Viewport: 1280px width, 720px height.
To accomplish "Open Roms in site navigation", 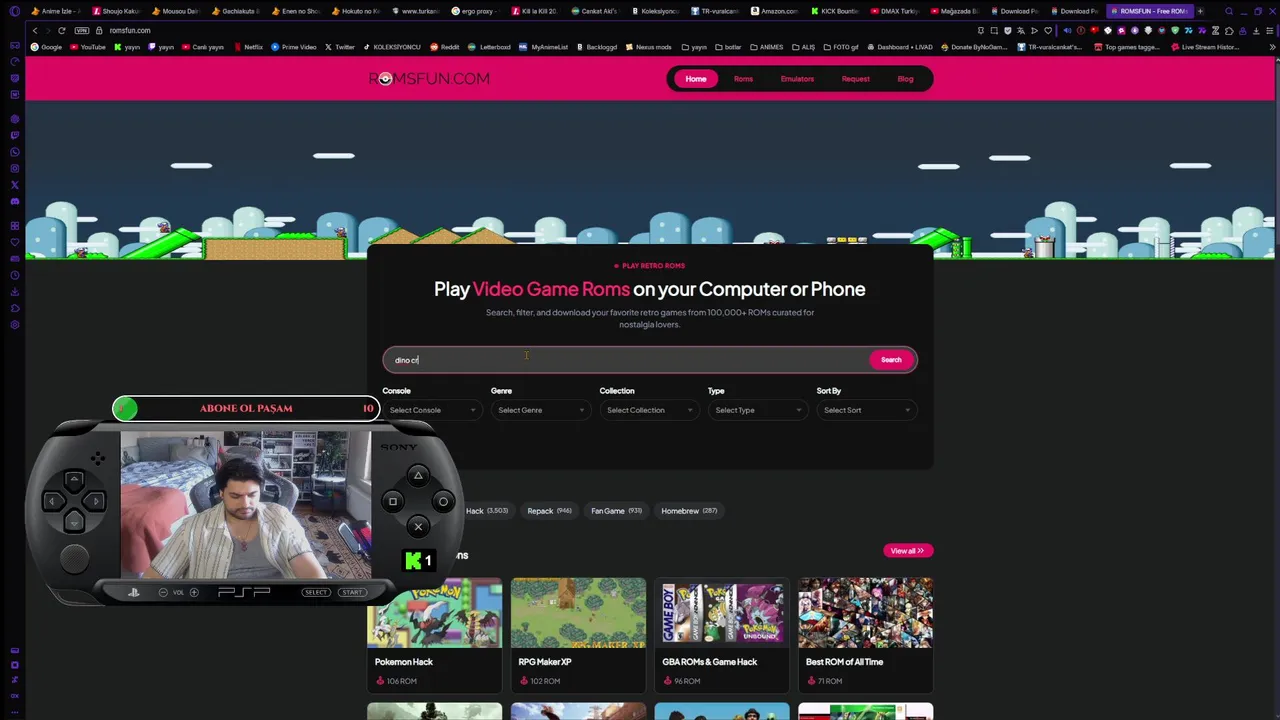I will (x=743, y=79).
